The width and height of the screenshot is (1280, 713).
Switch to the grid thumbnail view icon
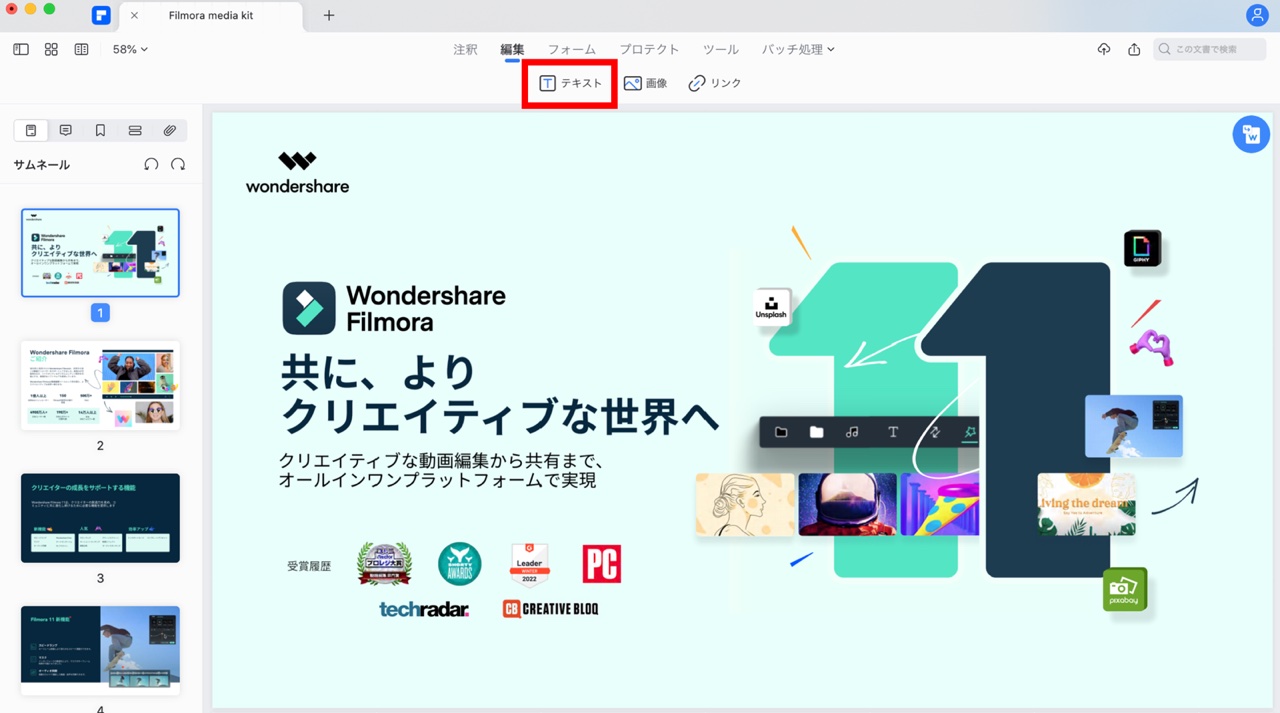click(51, 49)
